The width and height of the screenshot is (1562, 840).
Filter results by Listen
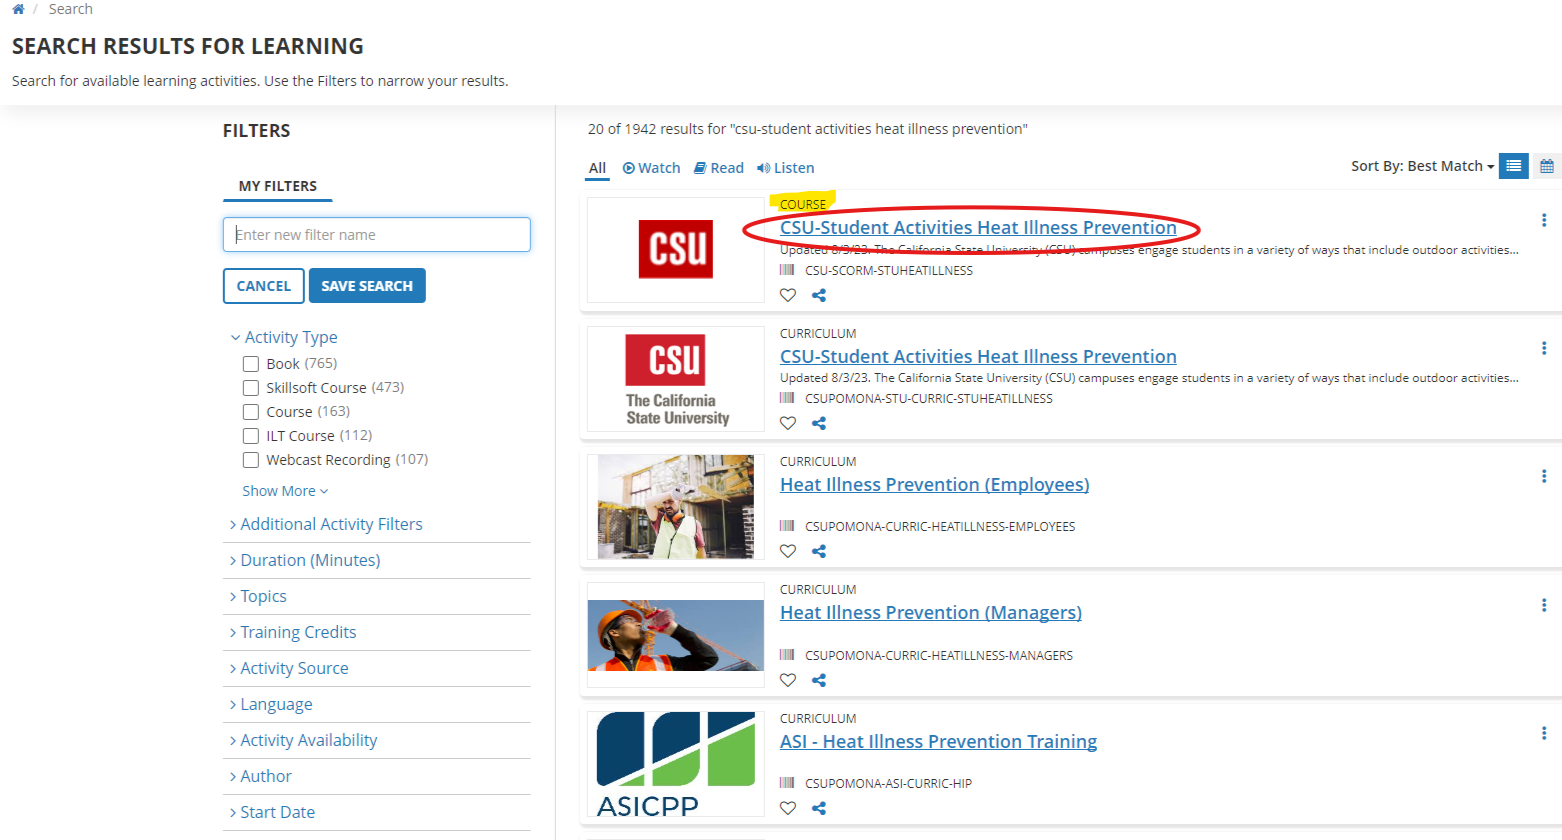(x=785, y=168)
